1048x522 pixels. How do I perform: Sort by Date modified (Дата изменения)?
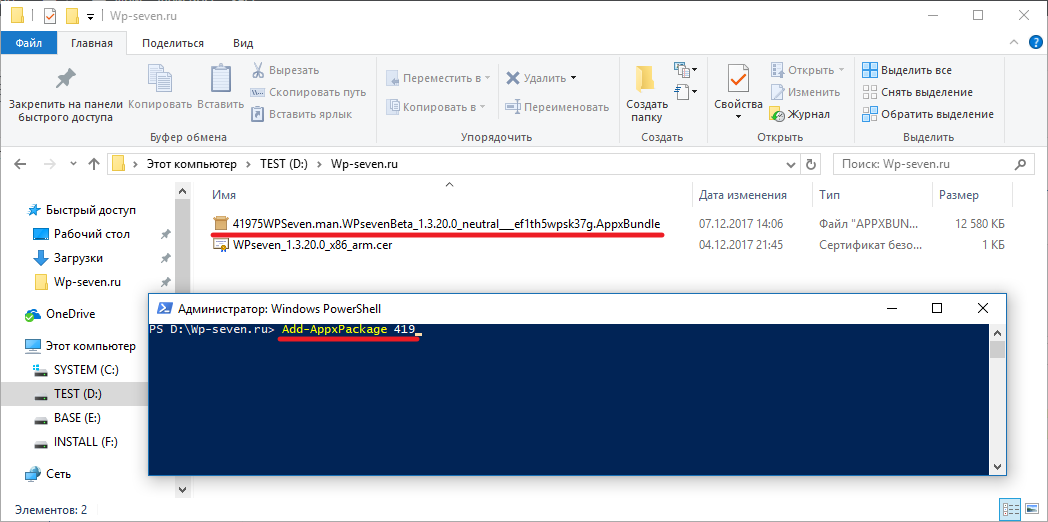pos(743,195)
